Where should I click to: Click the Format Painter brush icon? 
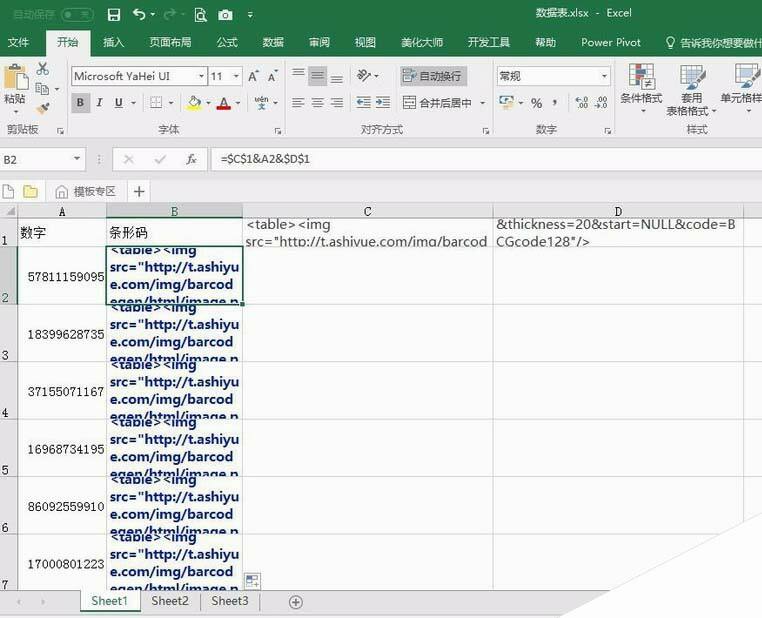(43, 108)
